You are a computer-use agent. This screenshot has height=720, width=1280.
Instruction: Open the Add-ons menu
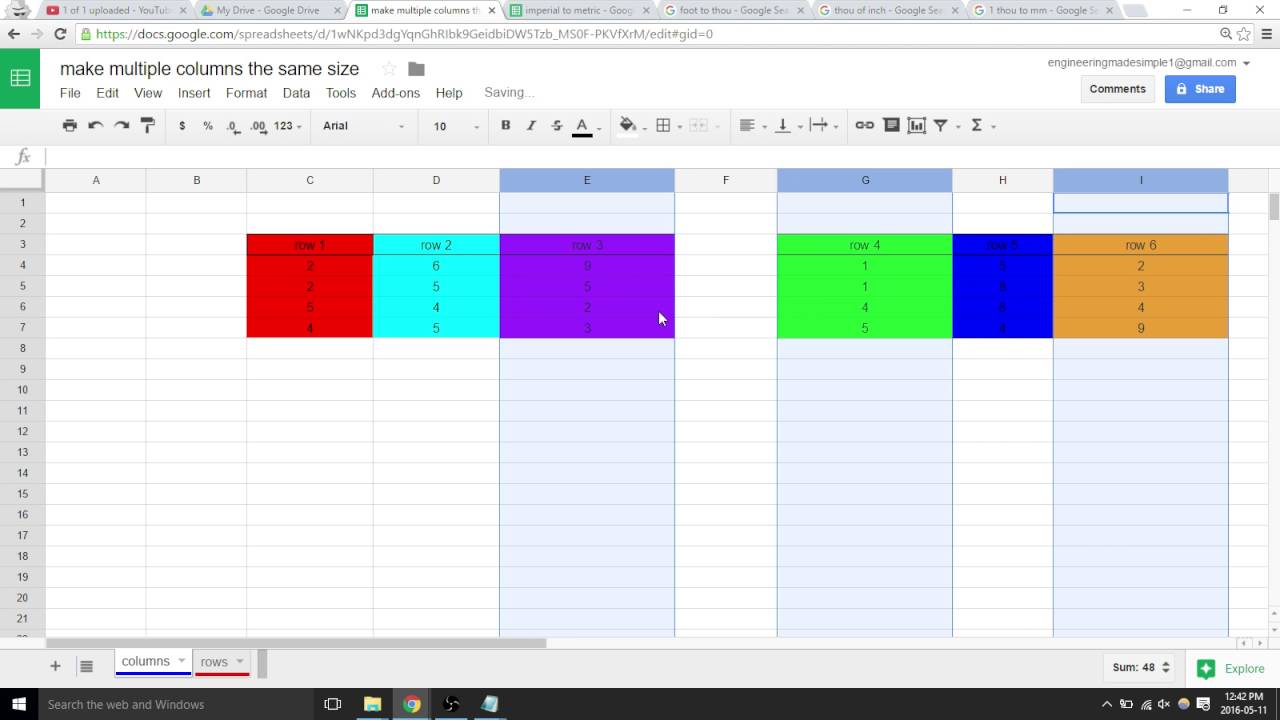tap(396, 93)
